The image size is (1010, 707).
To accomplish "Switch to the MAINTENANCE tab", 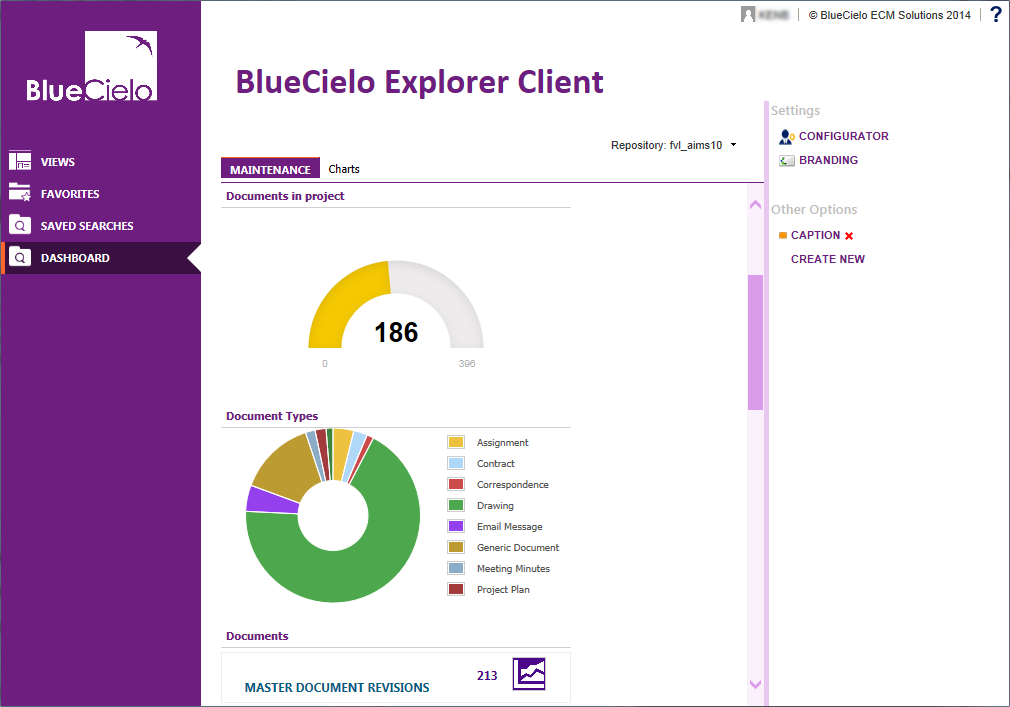I will [x=270, y=168].
